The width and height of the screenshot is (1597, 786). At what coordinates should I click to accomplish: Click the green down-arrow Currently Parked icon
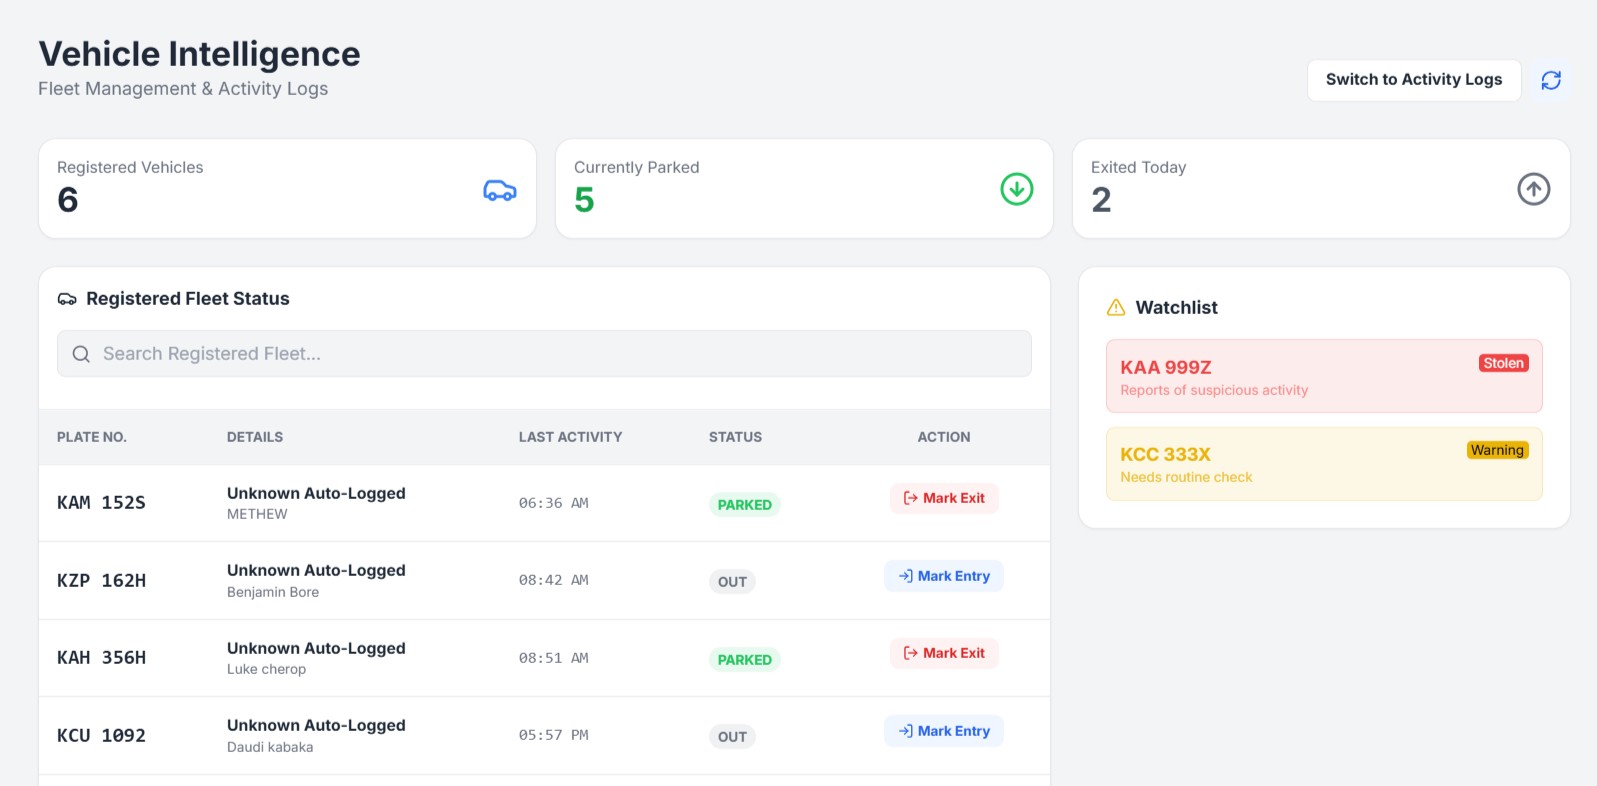[x=1016, y=189]
